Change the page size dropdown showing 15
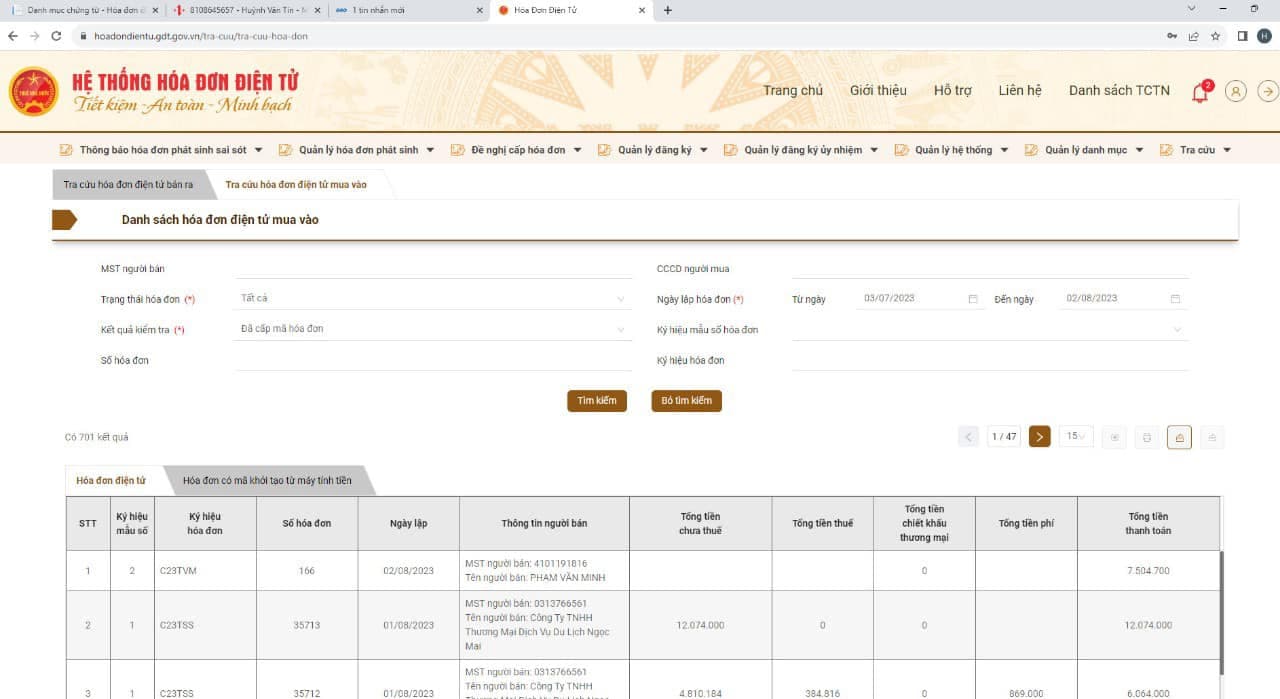Image resolution: width=1280 pixels, height=699 pixels. (x=1076, y=436)
